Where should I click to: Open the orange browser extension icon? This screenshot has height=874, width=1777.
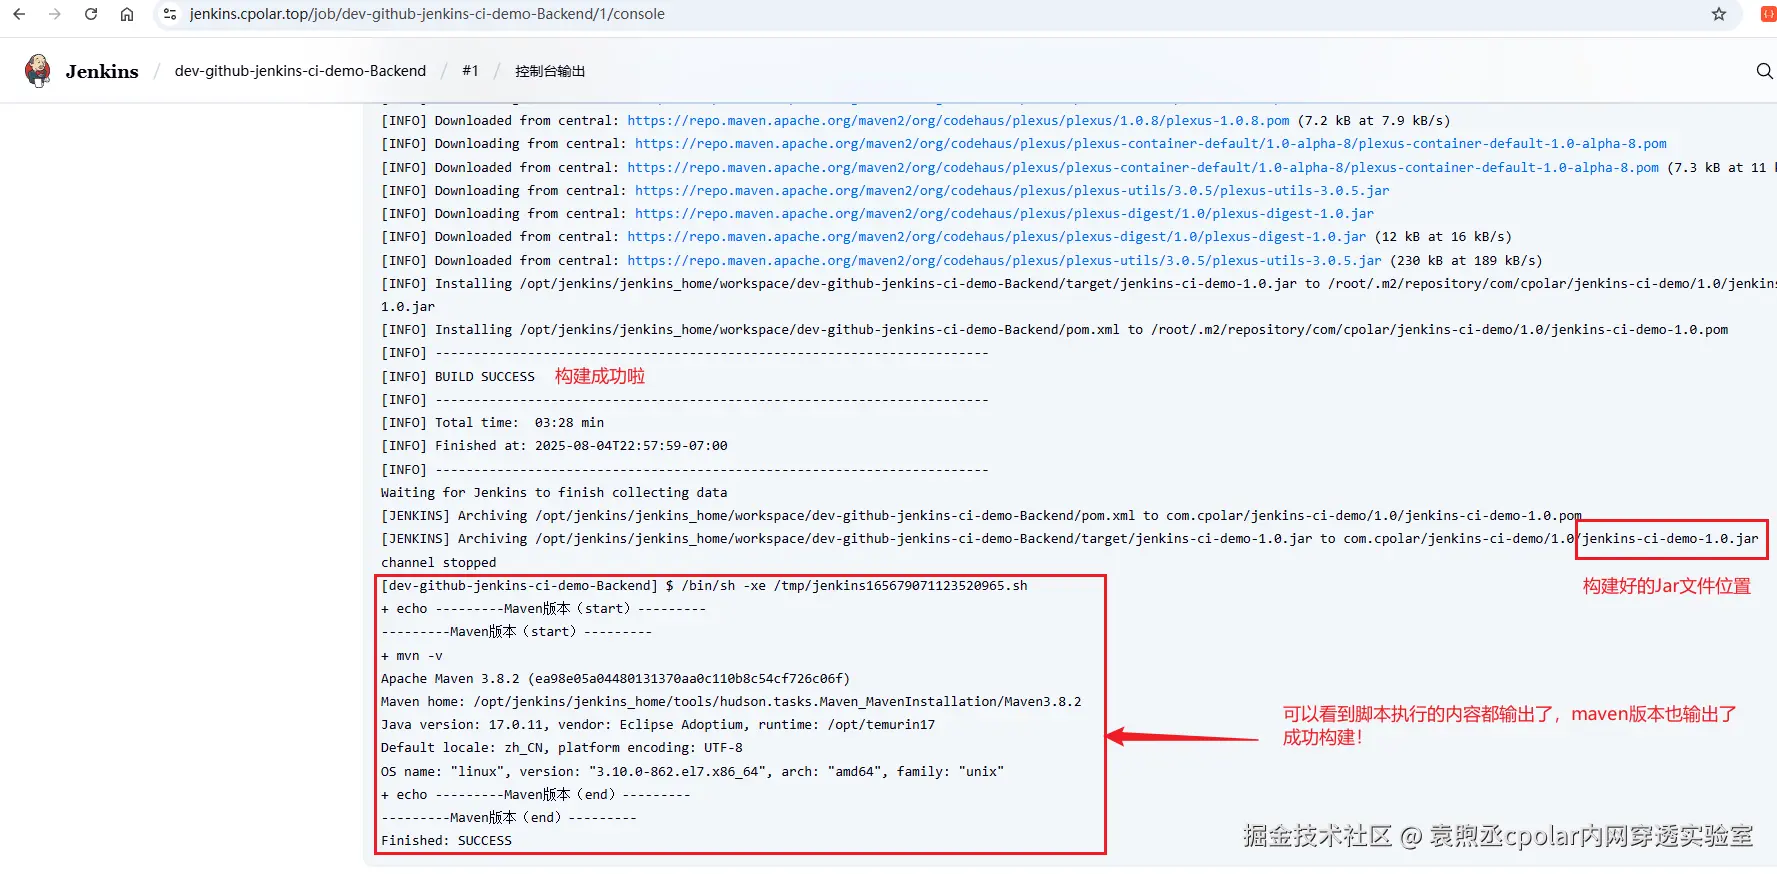point(1768,14)
